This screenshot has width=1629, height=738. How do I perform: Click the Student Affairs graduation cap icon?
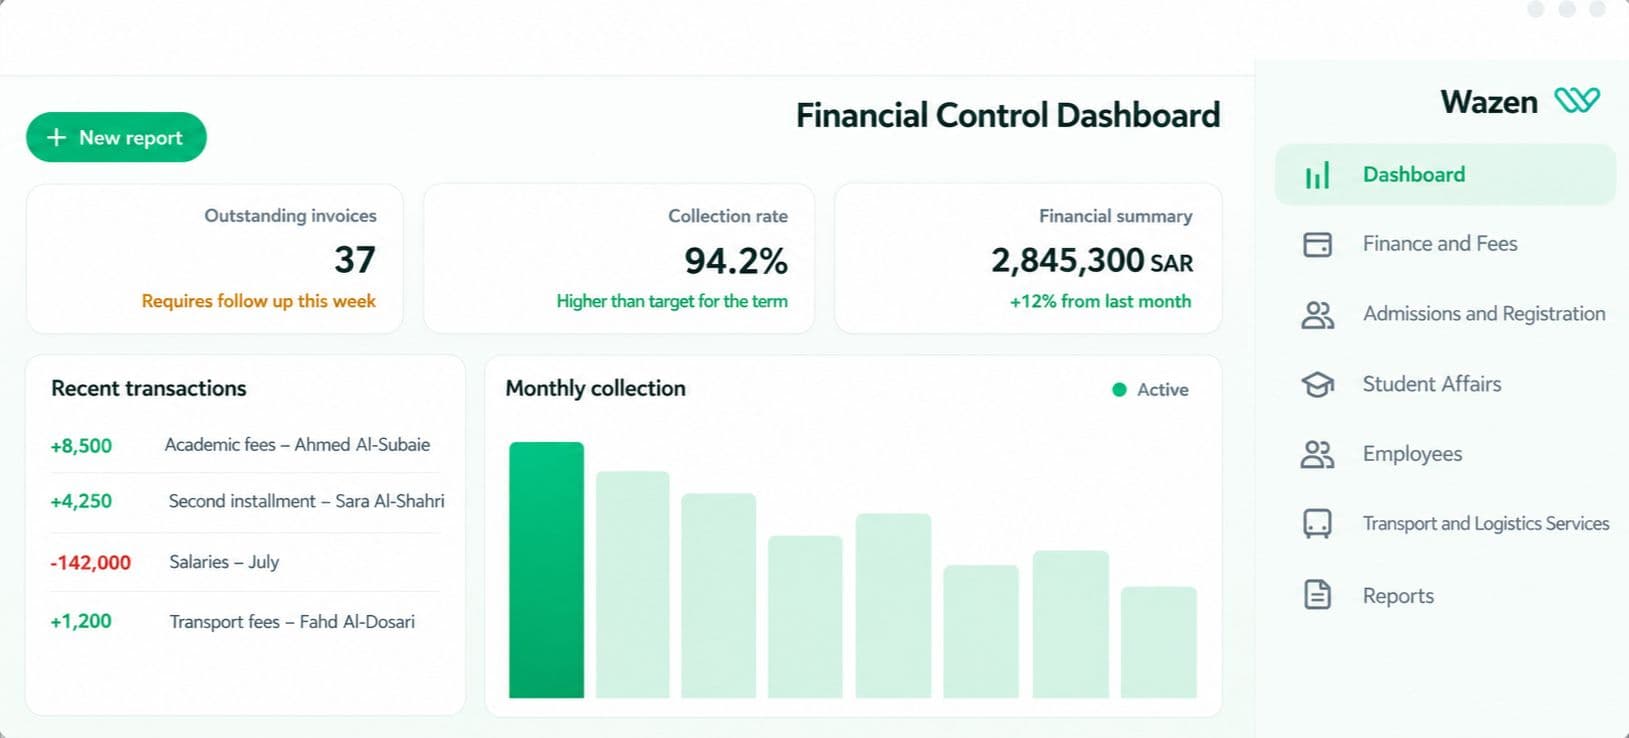coord(1317,384)
